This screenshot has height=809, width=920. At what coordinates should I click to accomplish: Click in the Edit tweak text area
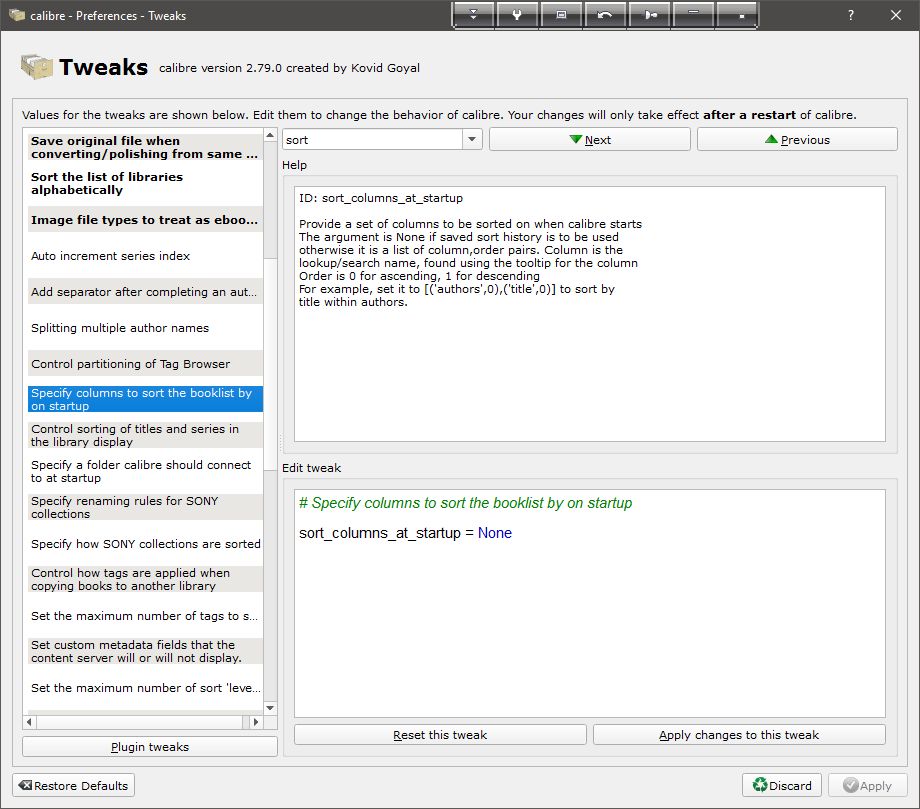(x=590, y=603)
